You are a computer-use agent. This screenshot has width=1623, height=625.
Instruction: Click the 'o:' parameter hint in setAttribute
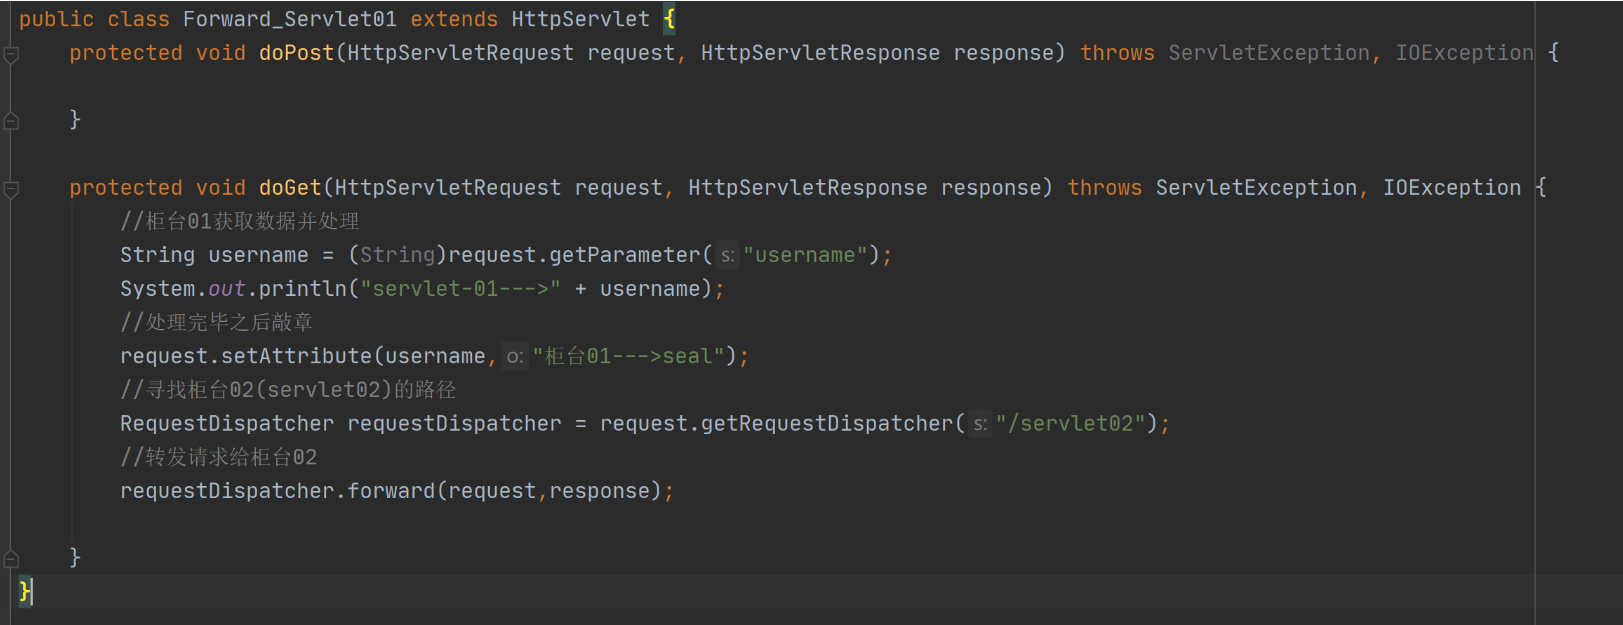[x=514, y=357]
